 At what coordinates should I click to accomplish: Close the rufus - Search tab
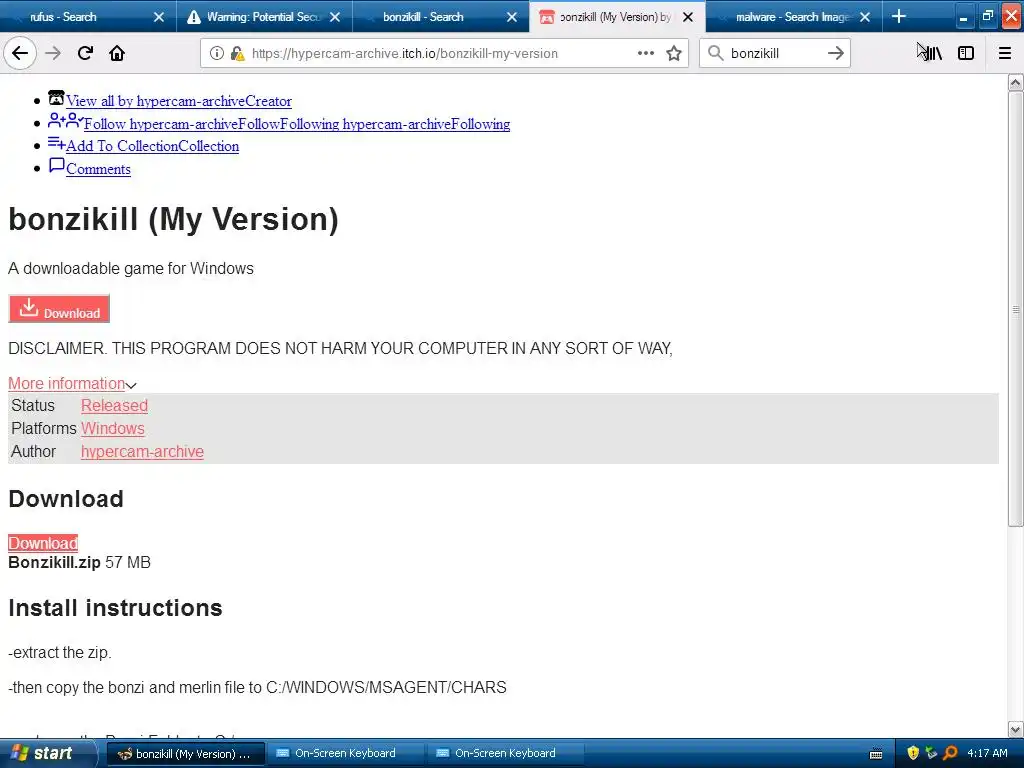pos(159,17)
